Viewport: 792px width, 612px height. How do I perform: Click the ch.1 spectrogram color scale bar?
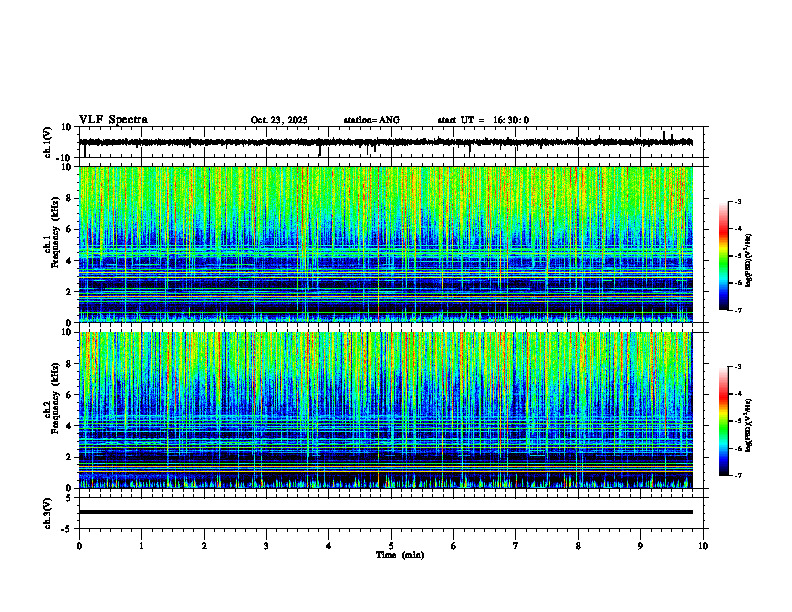[724, 256]
